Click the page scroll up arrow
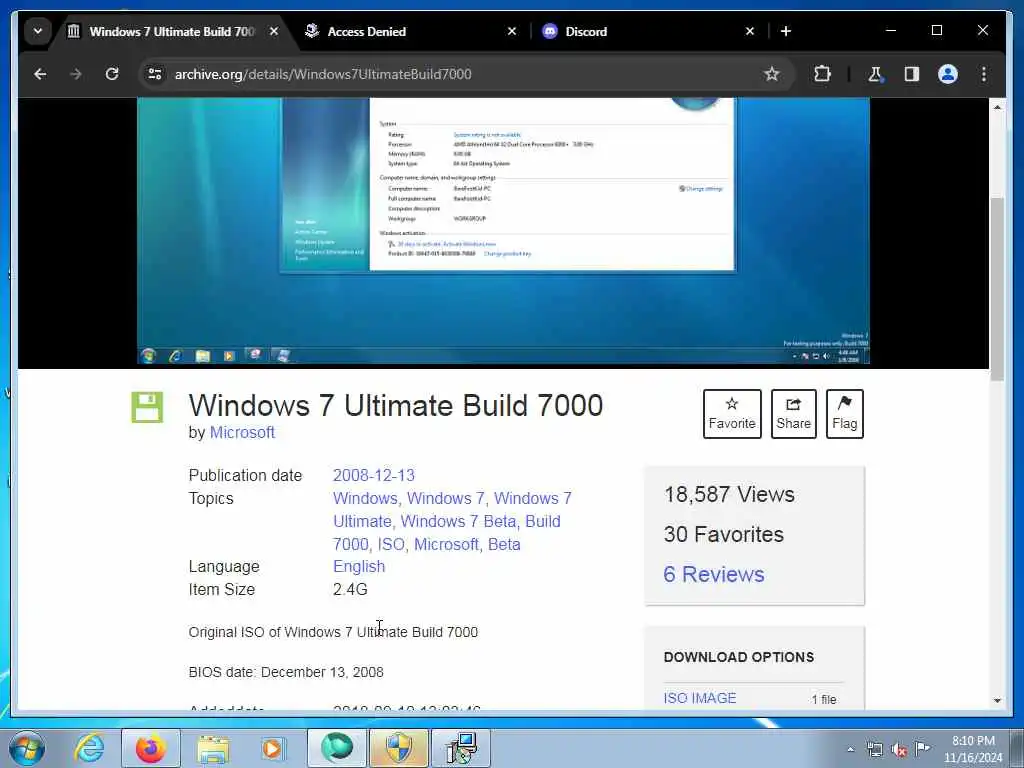 pyautogui.click(x=997, y=106)
